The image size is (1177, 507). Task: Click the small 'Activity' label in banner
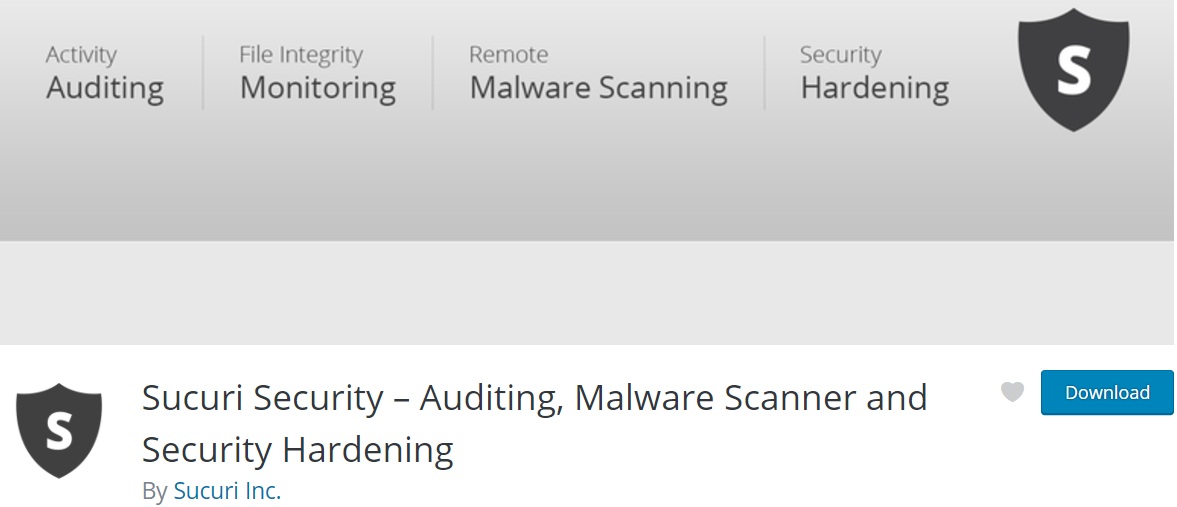coord(81,55)
